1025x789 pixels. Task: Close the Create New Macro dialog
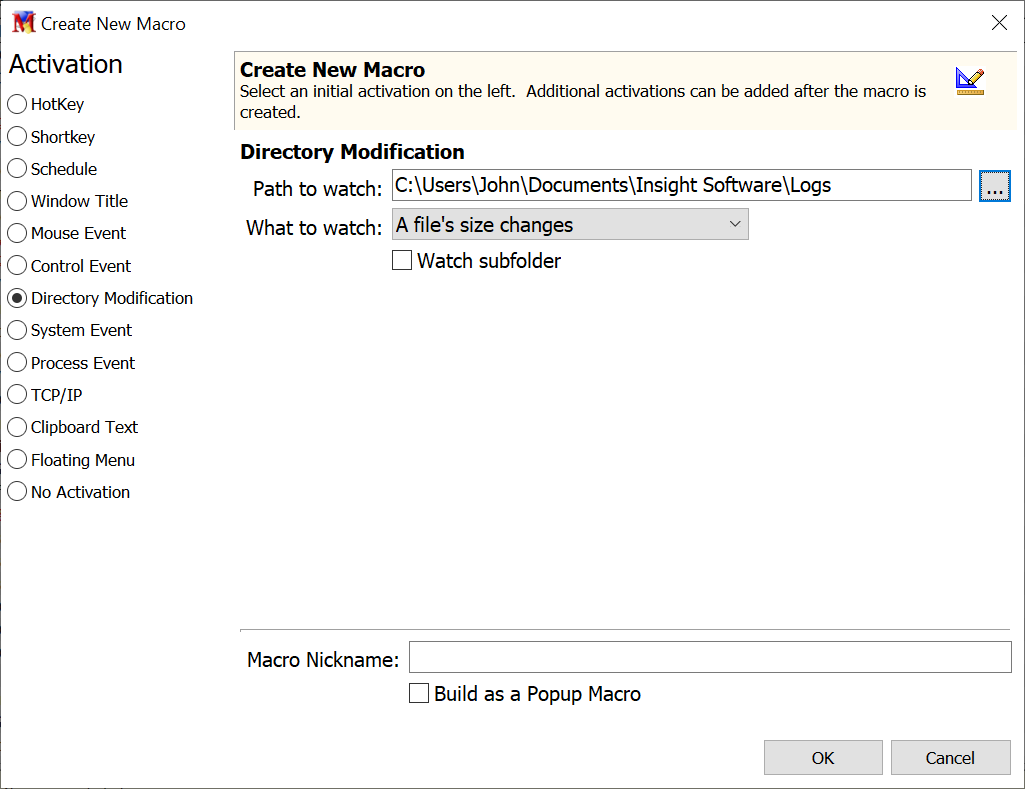pyautogui.click(x=998, y=23)
